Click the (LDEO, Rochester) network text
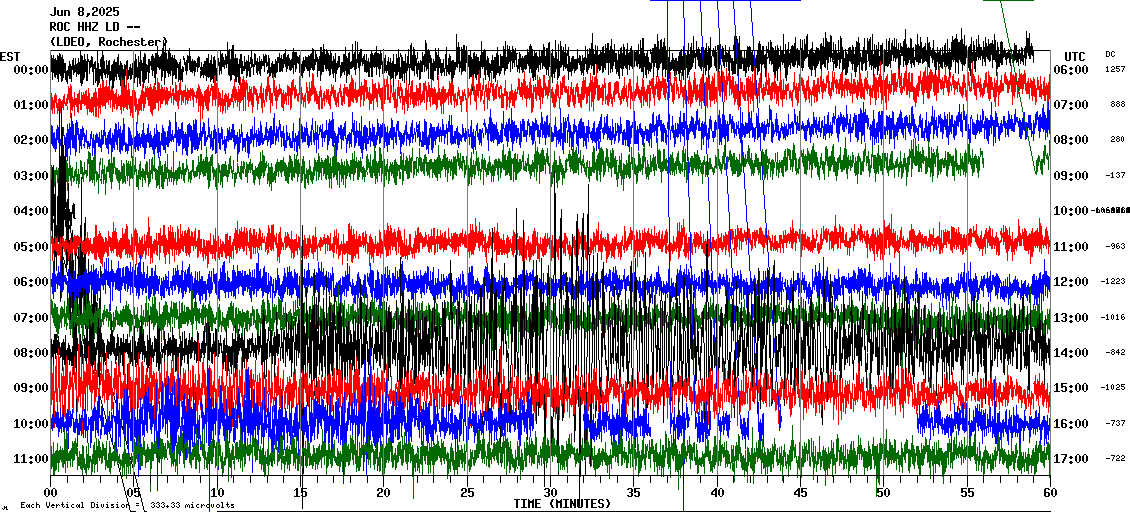The width and height of the screenshot is (1130, 519). [108, 42]
